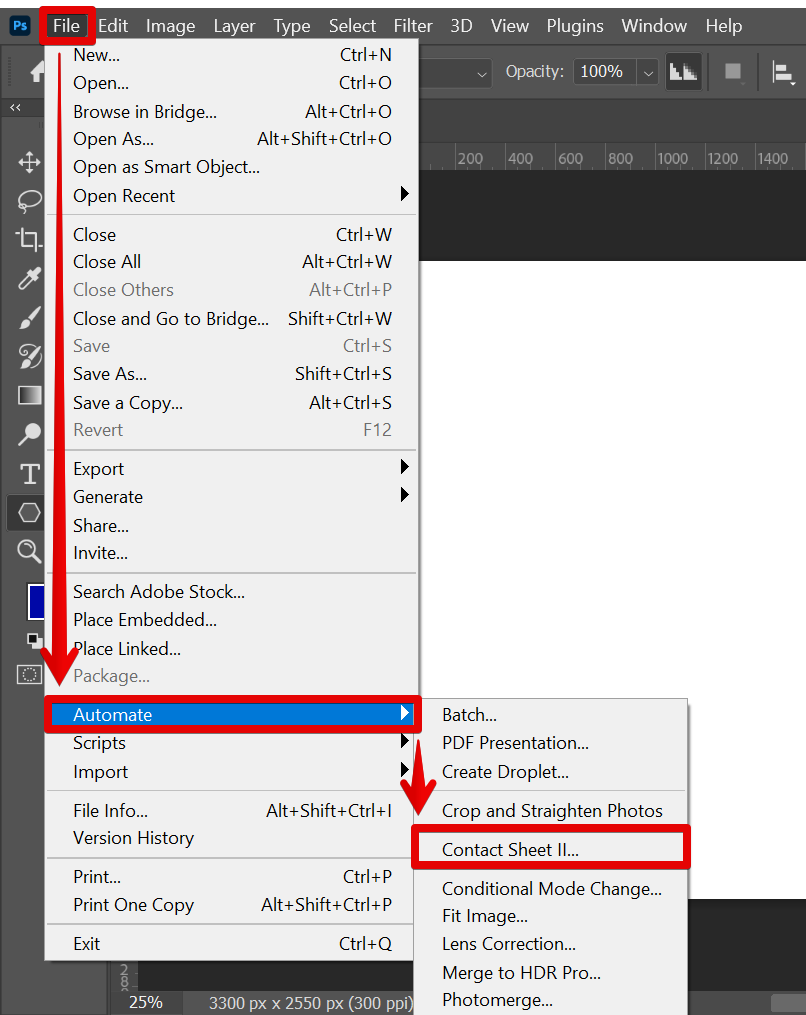Screen dimensions: 806x1015
Task: Select the Gradient tool
Action: tap(29, 395)
